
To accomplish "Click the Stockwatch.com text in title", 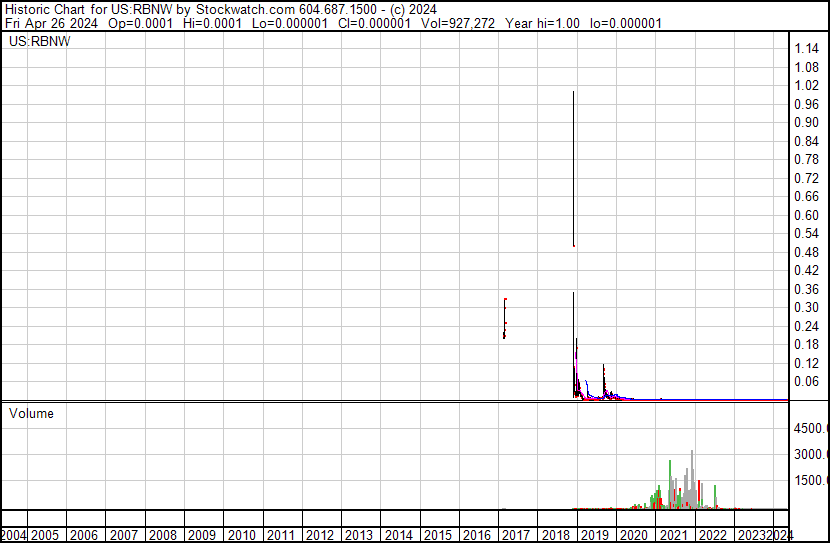I will click(246, 10).
